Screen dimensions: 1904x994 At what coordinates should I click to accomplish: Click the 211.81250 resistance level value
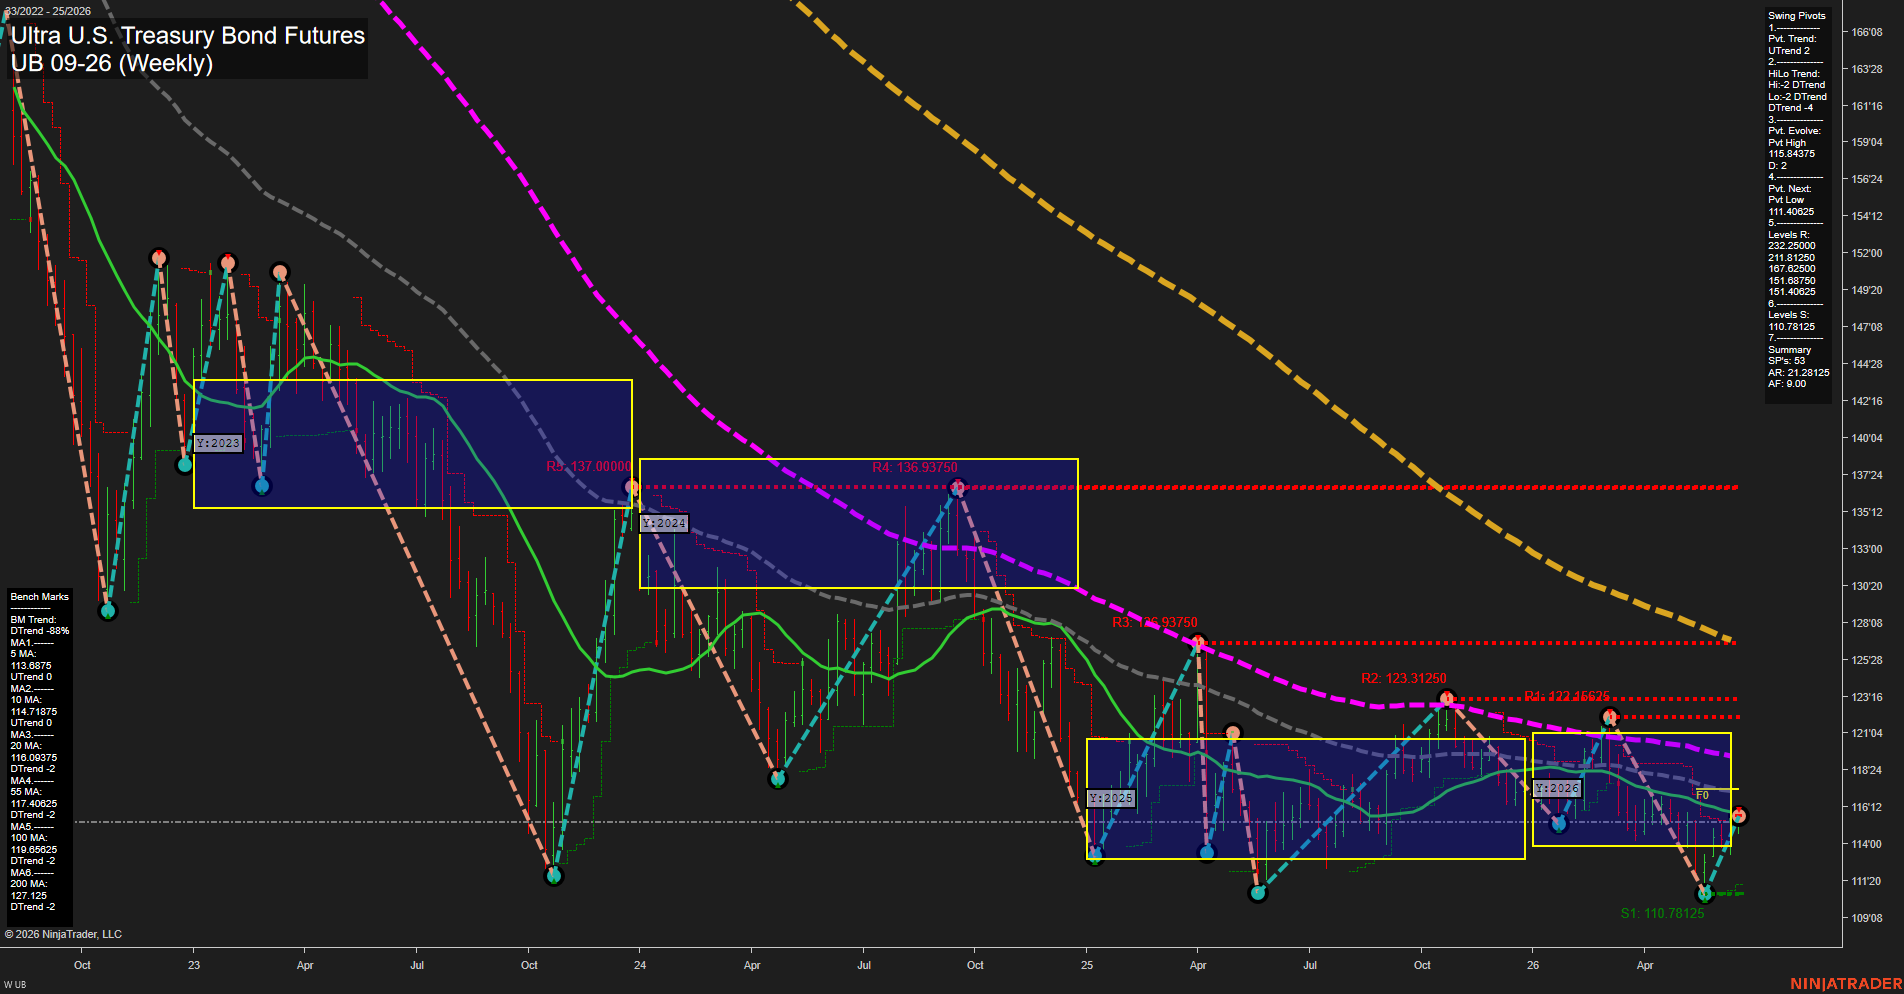1791,258
